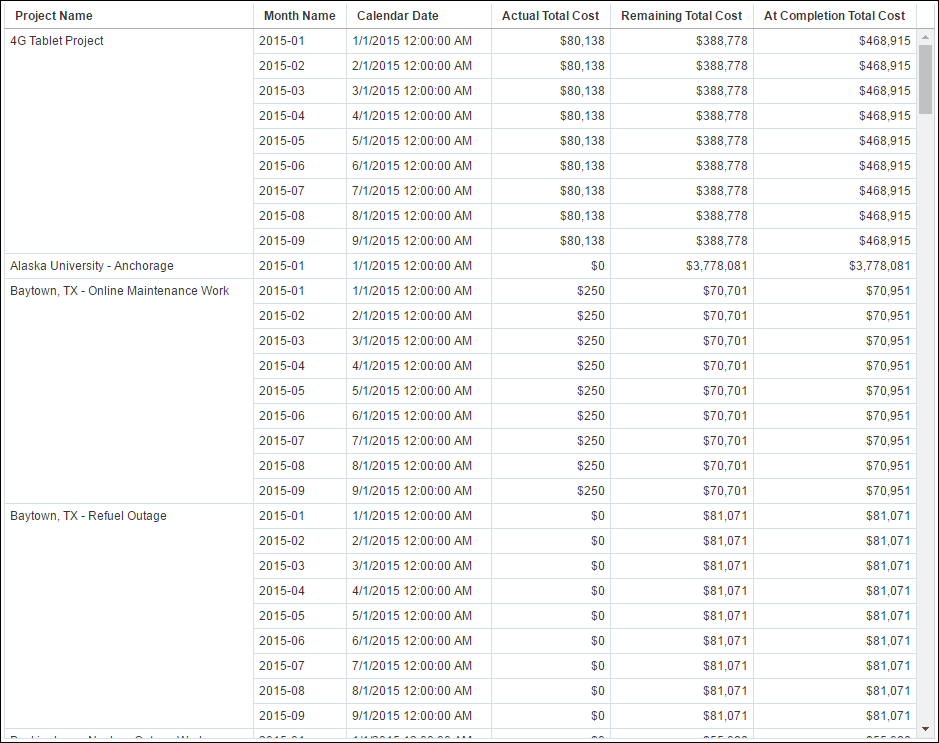Open the 4G Tablet Project record
Viewport: 939px width, 743px height.
click(x=55, y=41)
